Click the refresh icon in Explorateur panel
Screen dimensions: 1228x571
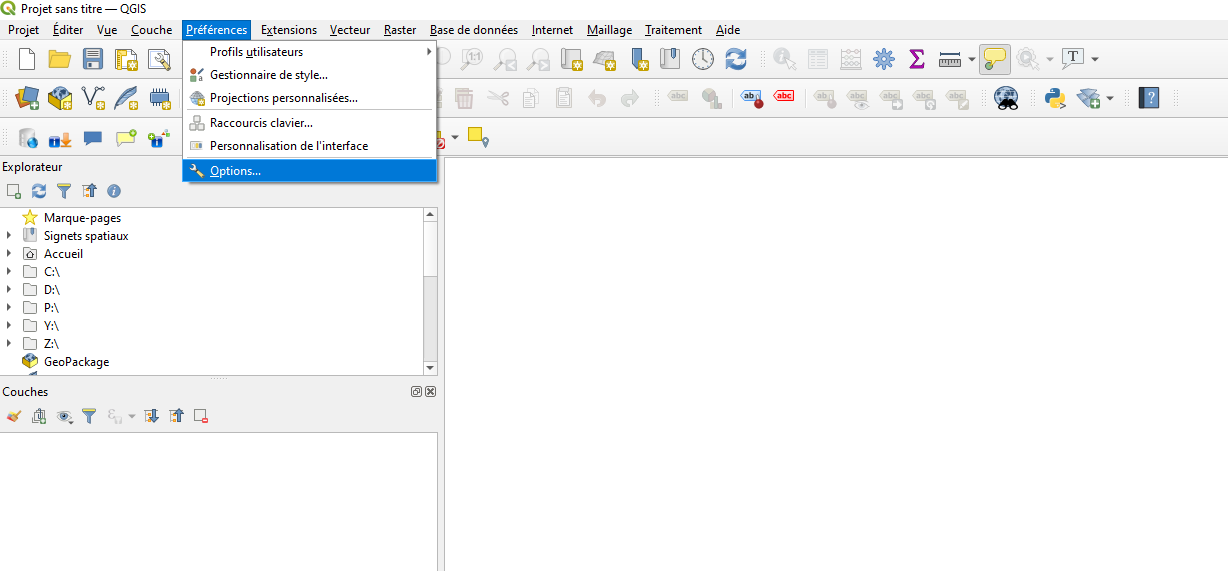(39, 190)
